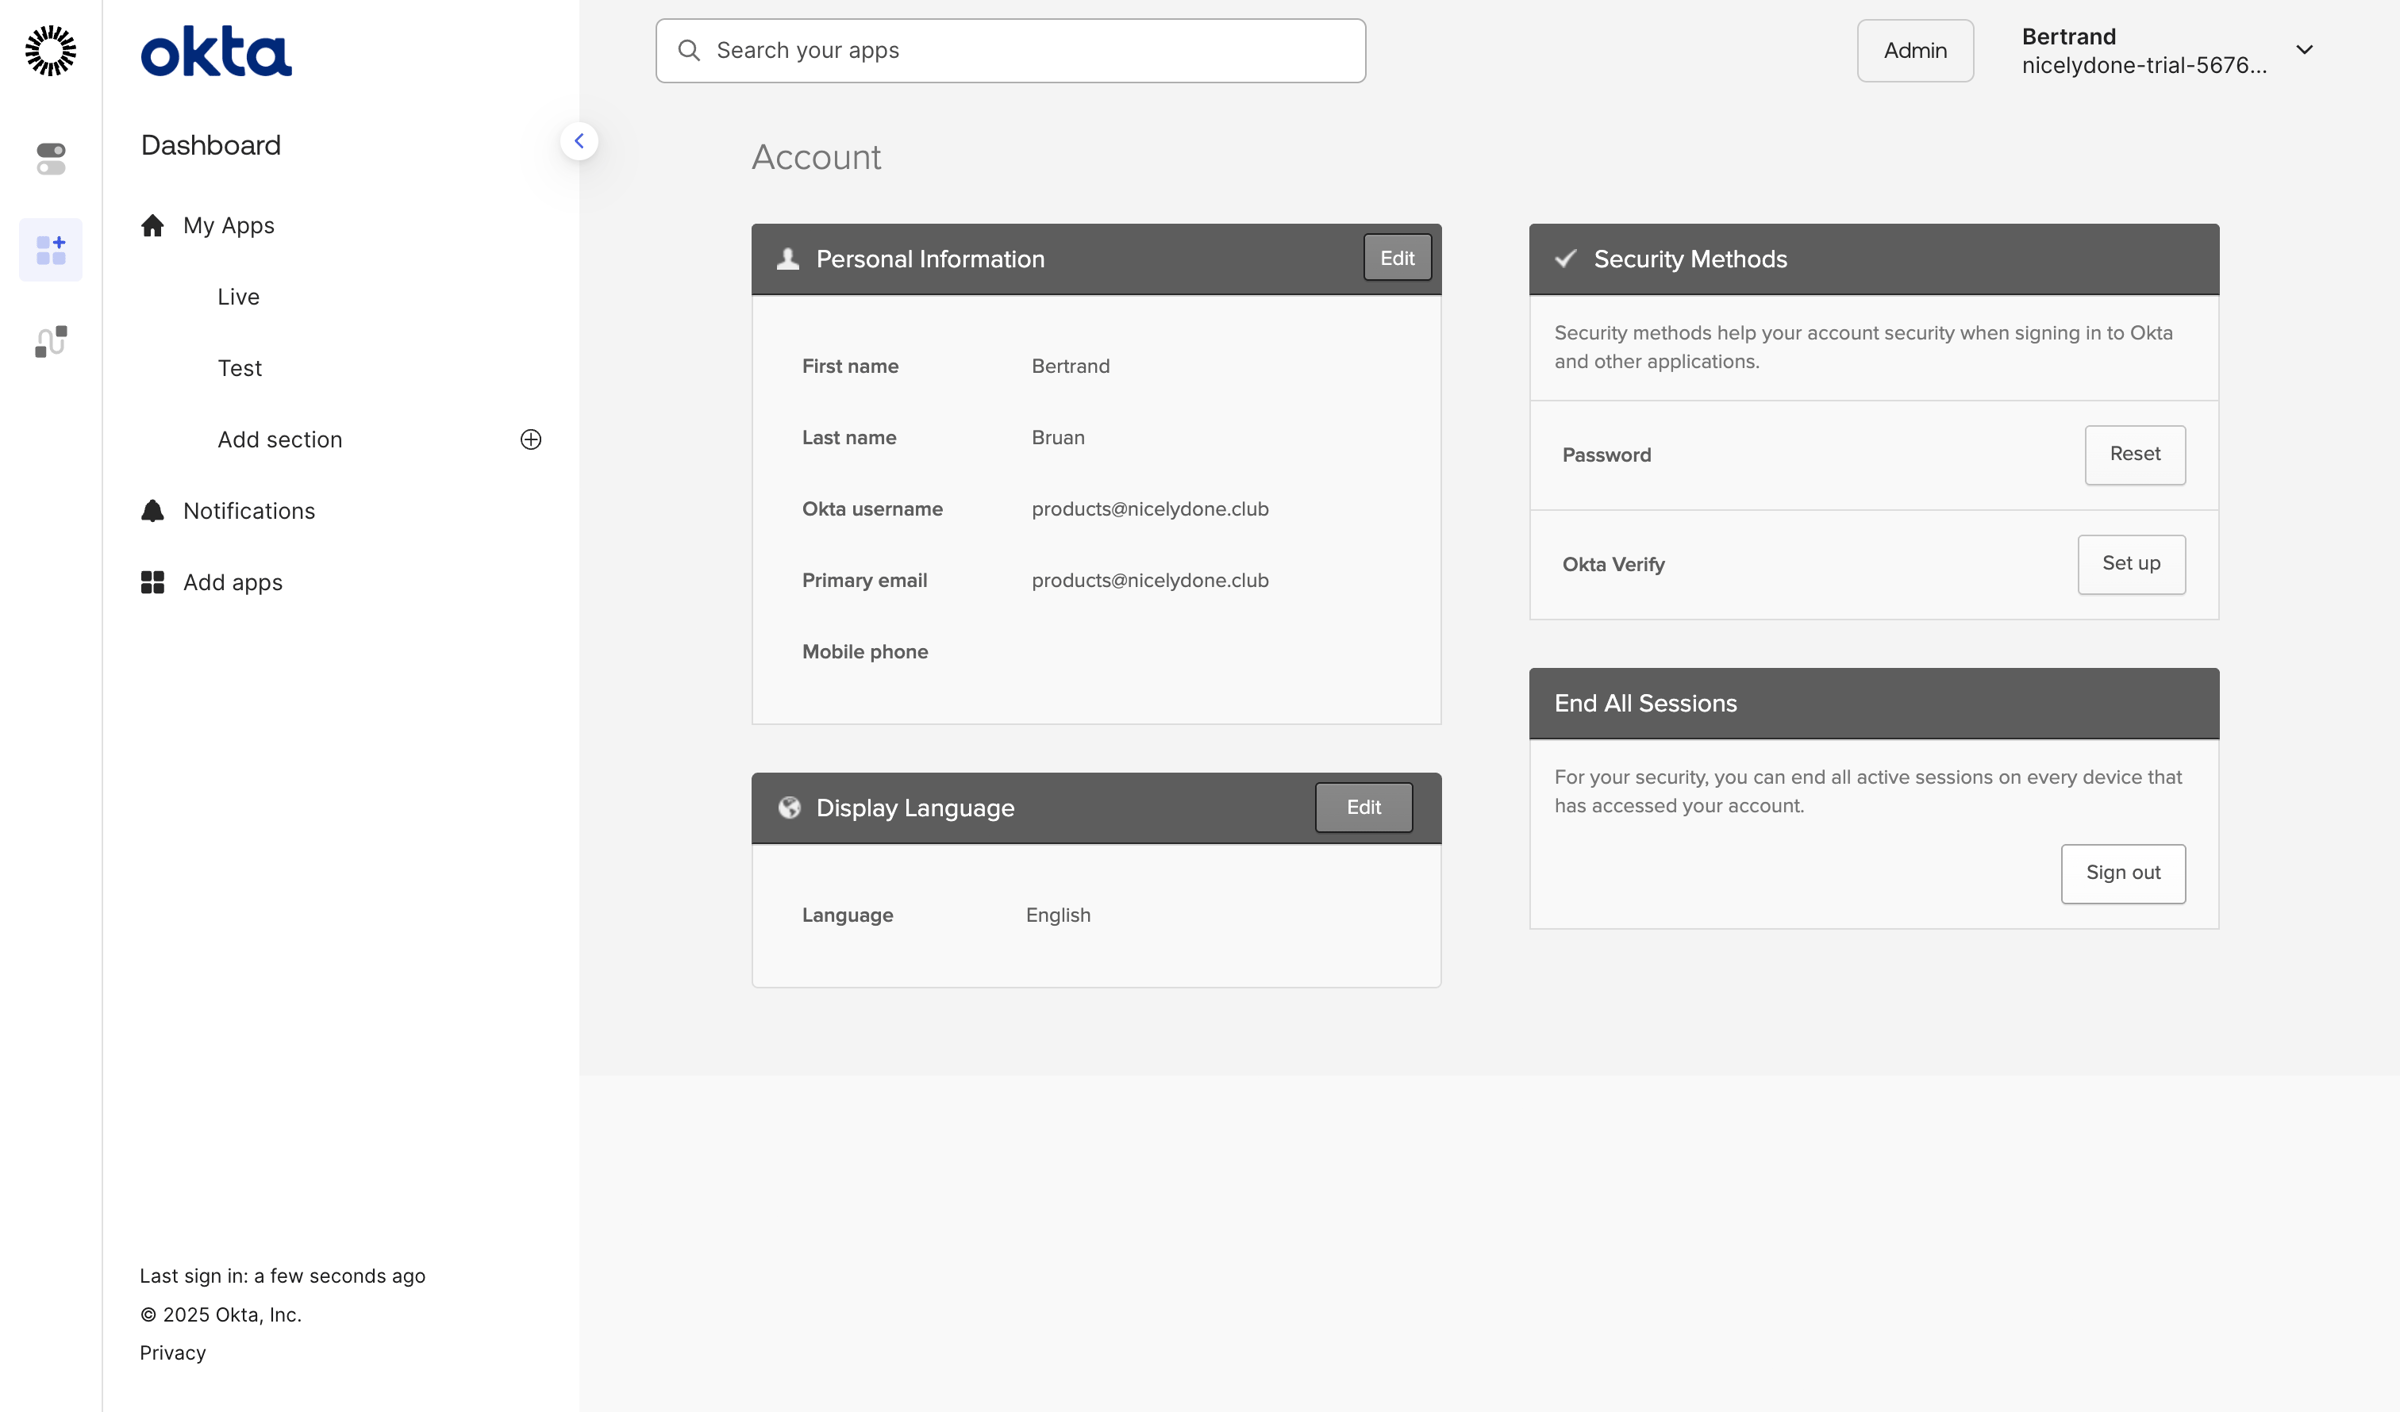Open the Privacy link
Image resolution: width=2400 pixels, height=1412 pixels.
(x=173, y=1352)
